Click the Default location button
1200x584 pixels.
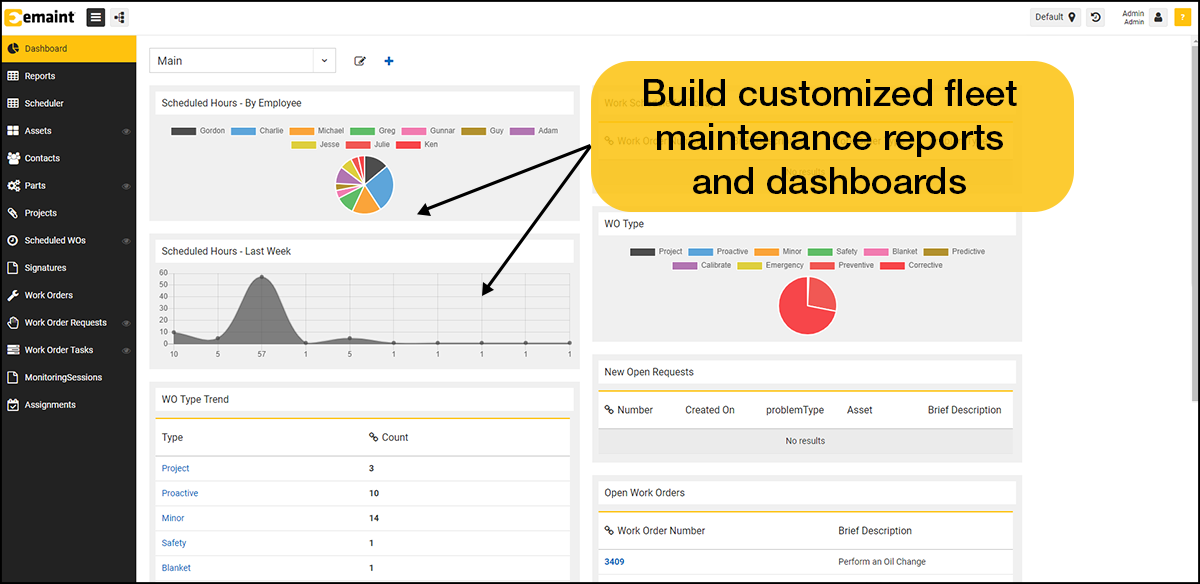(x=1055, y=17)
